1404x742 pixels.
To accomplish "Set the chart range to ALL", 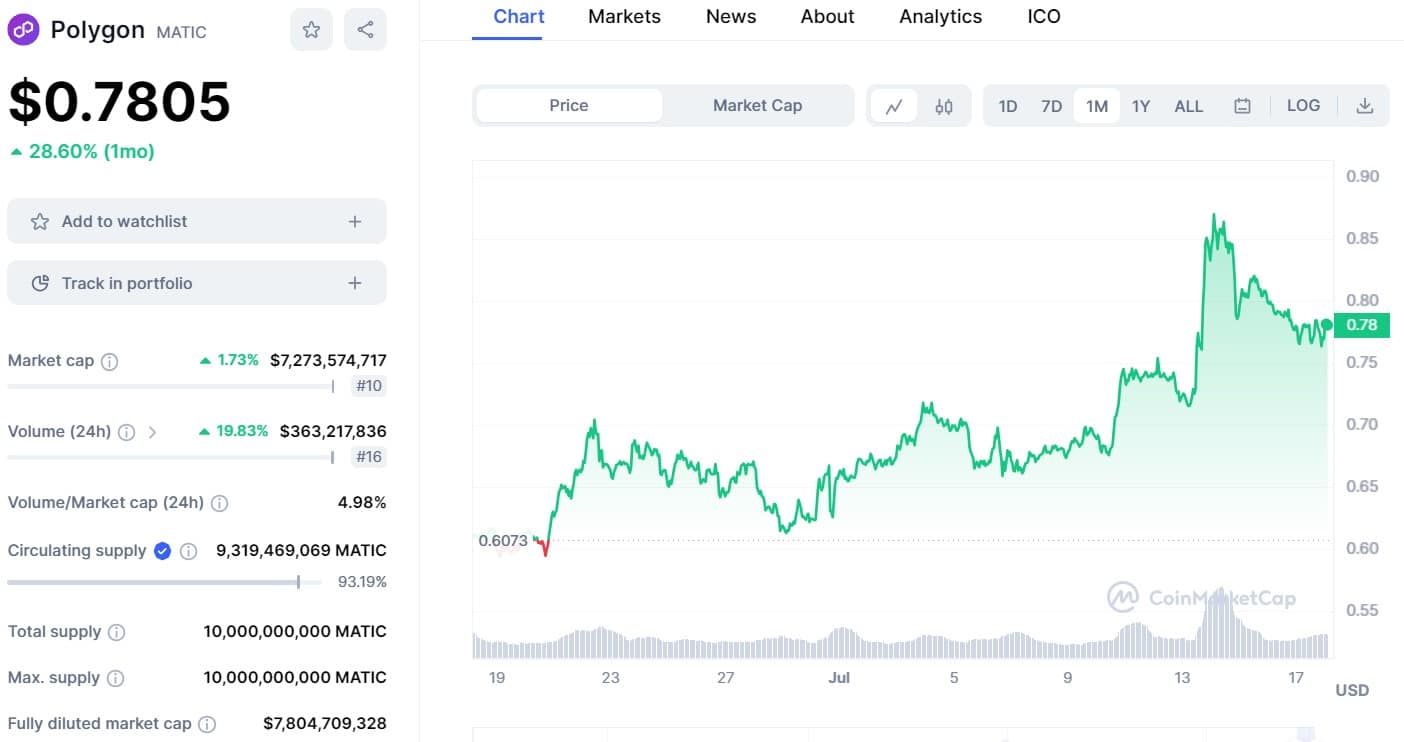I will [x=1189, y=106].
